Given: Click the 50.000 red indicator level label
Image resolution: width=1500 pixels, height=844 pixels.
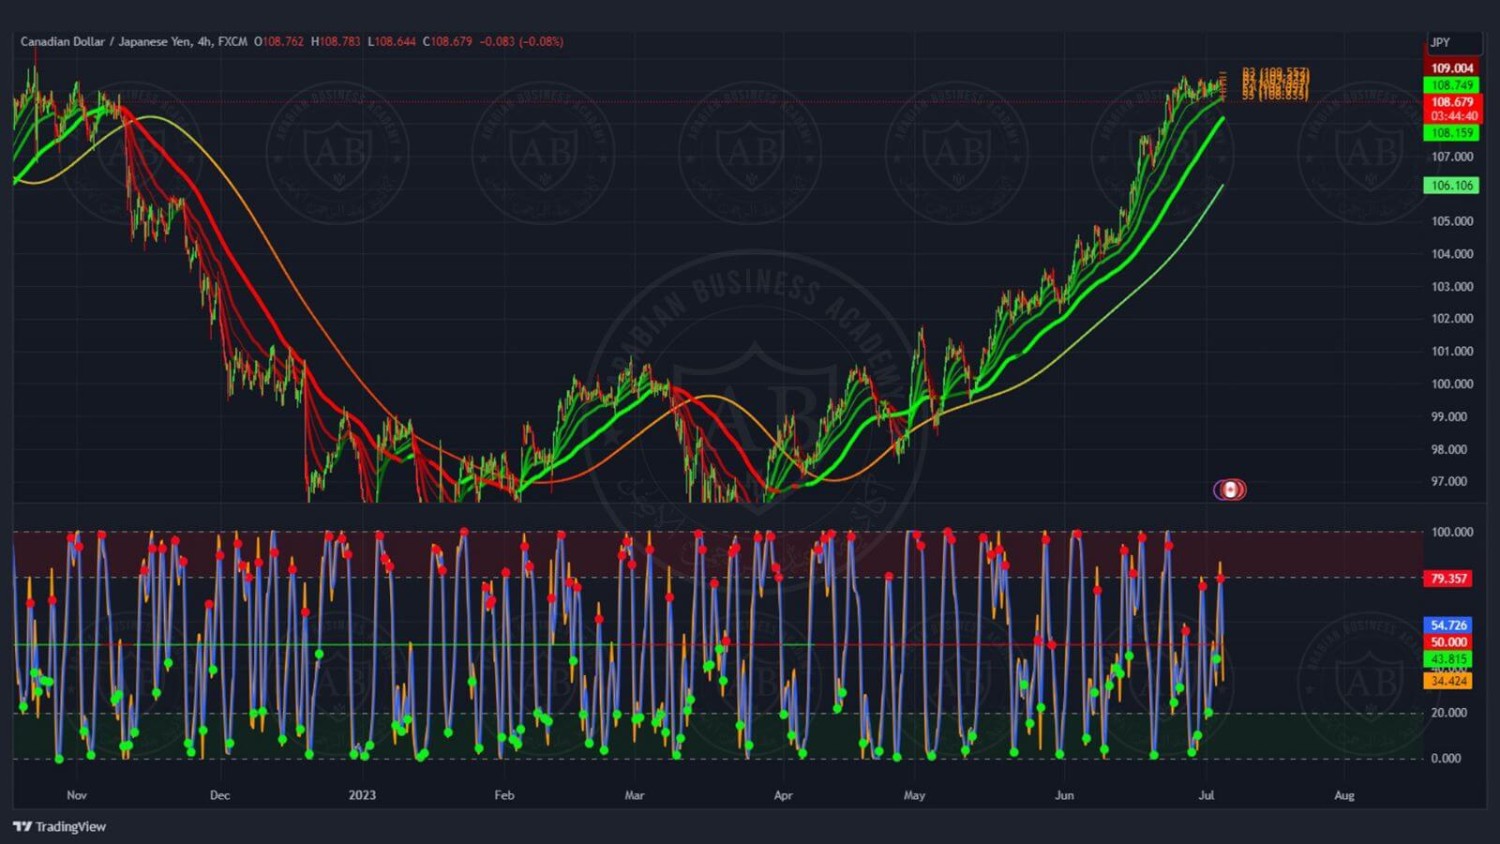Looking at the screenshot, I should 1448,642.
